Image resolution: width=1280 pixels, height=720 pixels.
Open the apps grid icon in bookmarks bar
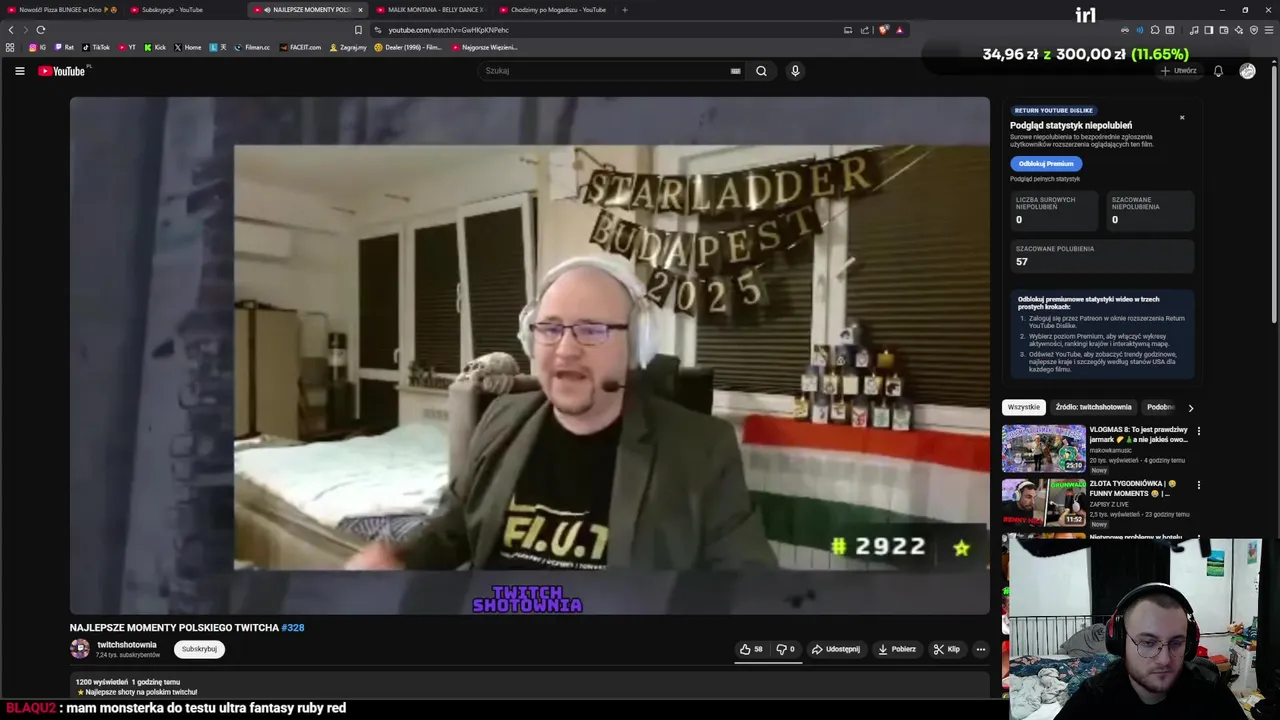click(x=10, y=47)
